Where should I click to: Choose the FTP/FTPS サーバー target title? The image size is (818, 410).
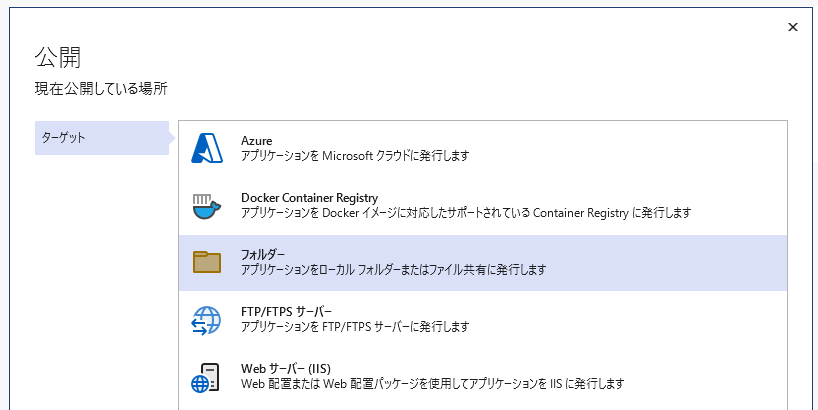click(286, 312)
